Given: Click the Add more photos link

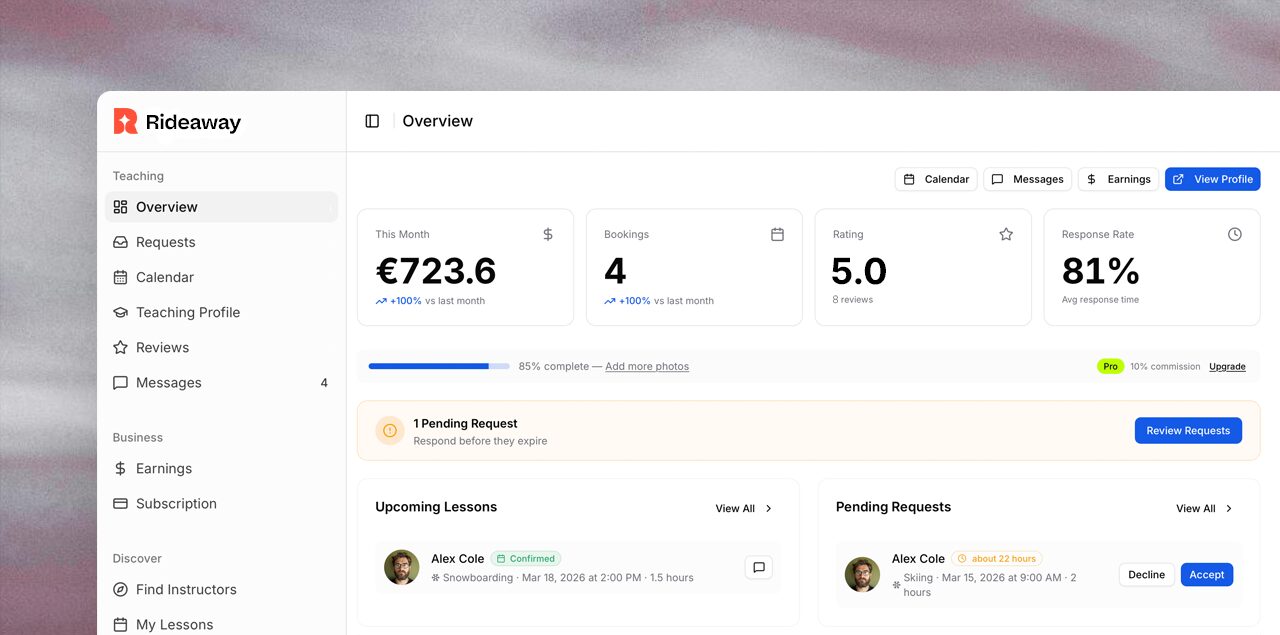Looking at the screenshot, I should (x=646, y=366).
